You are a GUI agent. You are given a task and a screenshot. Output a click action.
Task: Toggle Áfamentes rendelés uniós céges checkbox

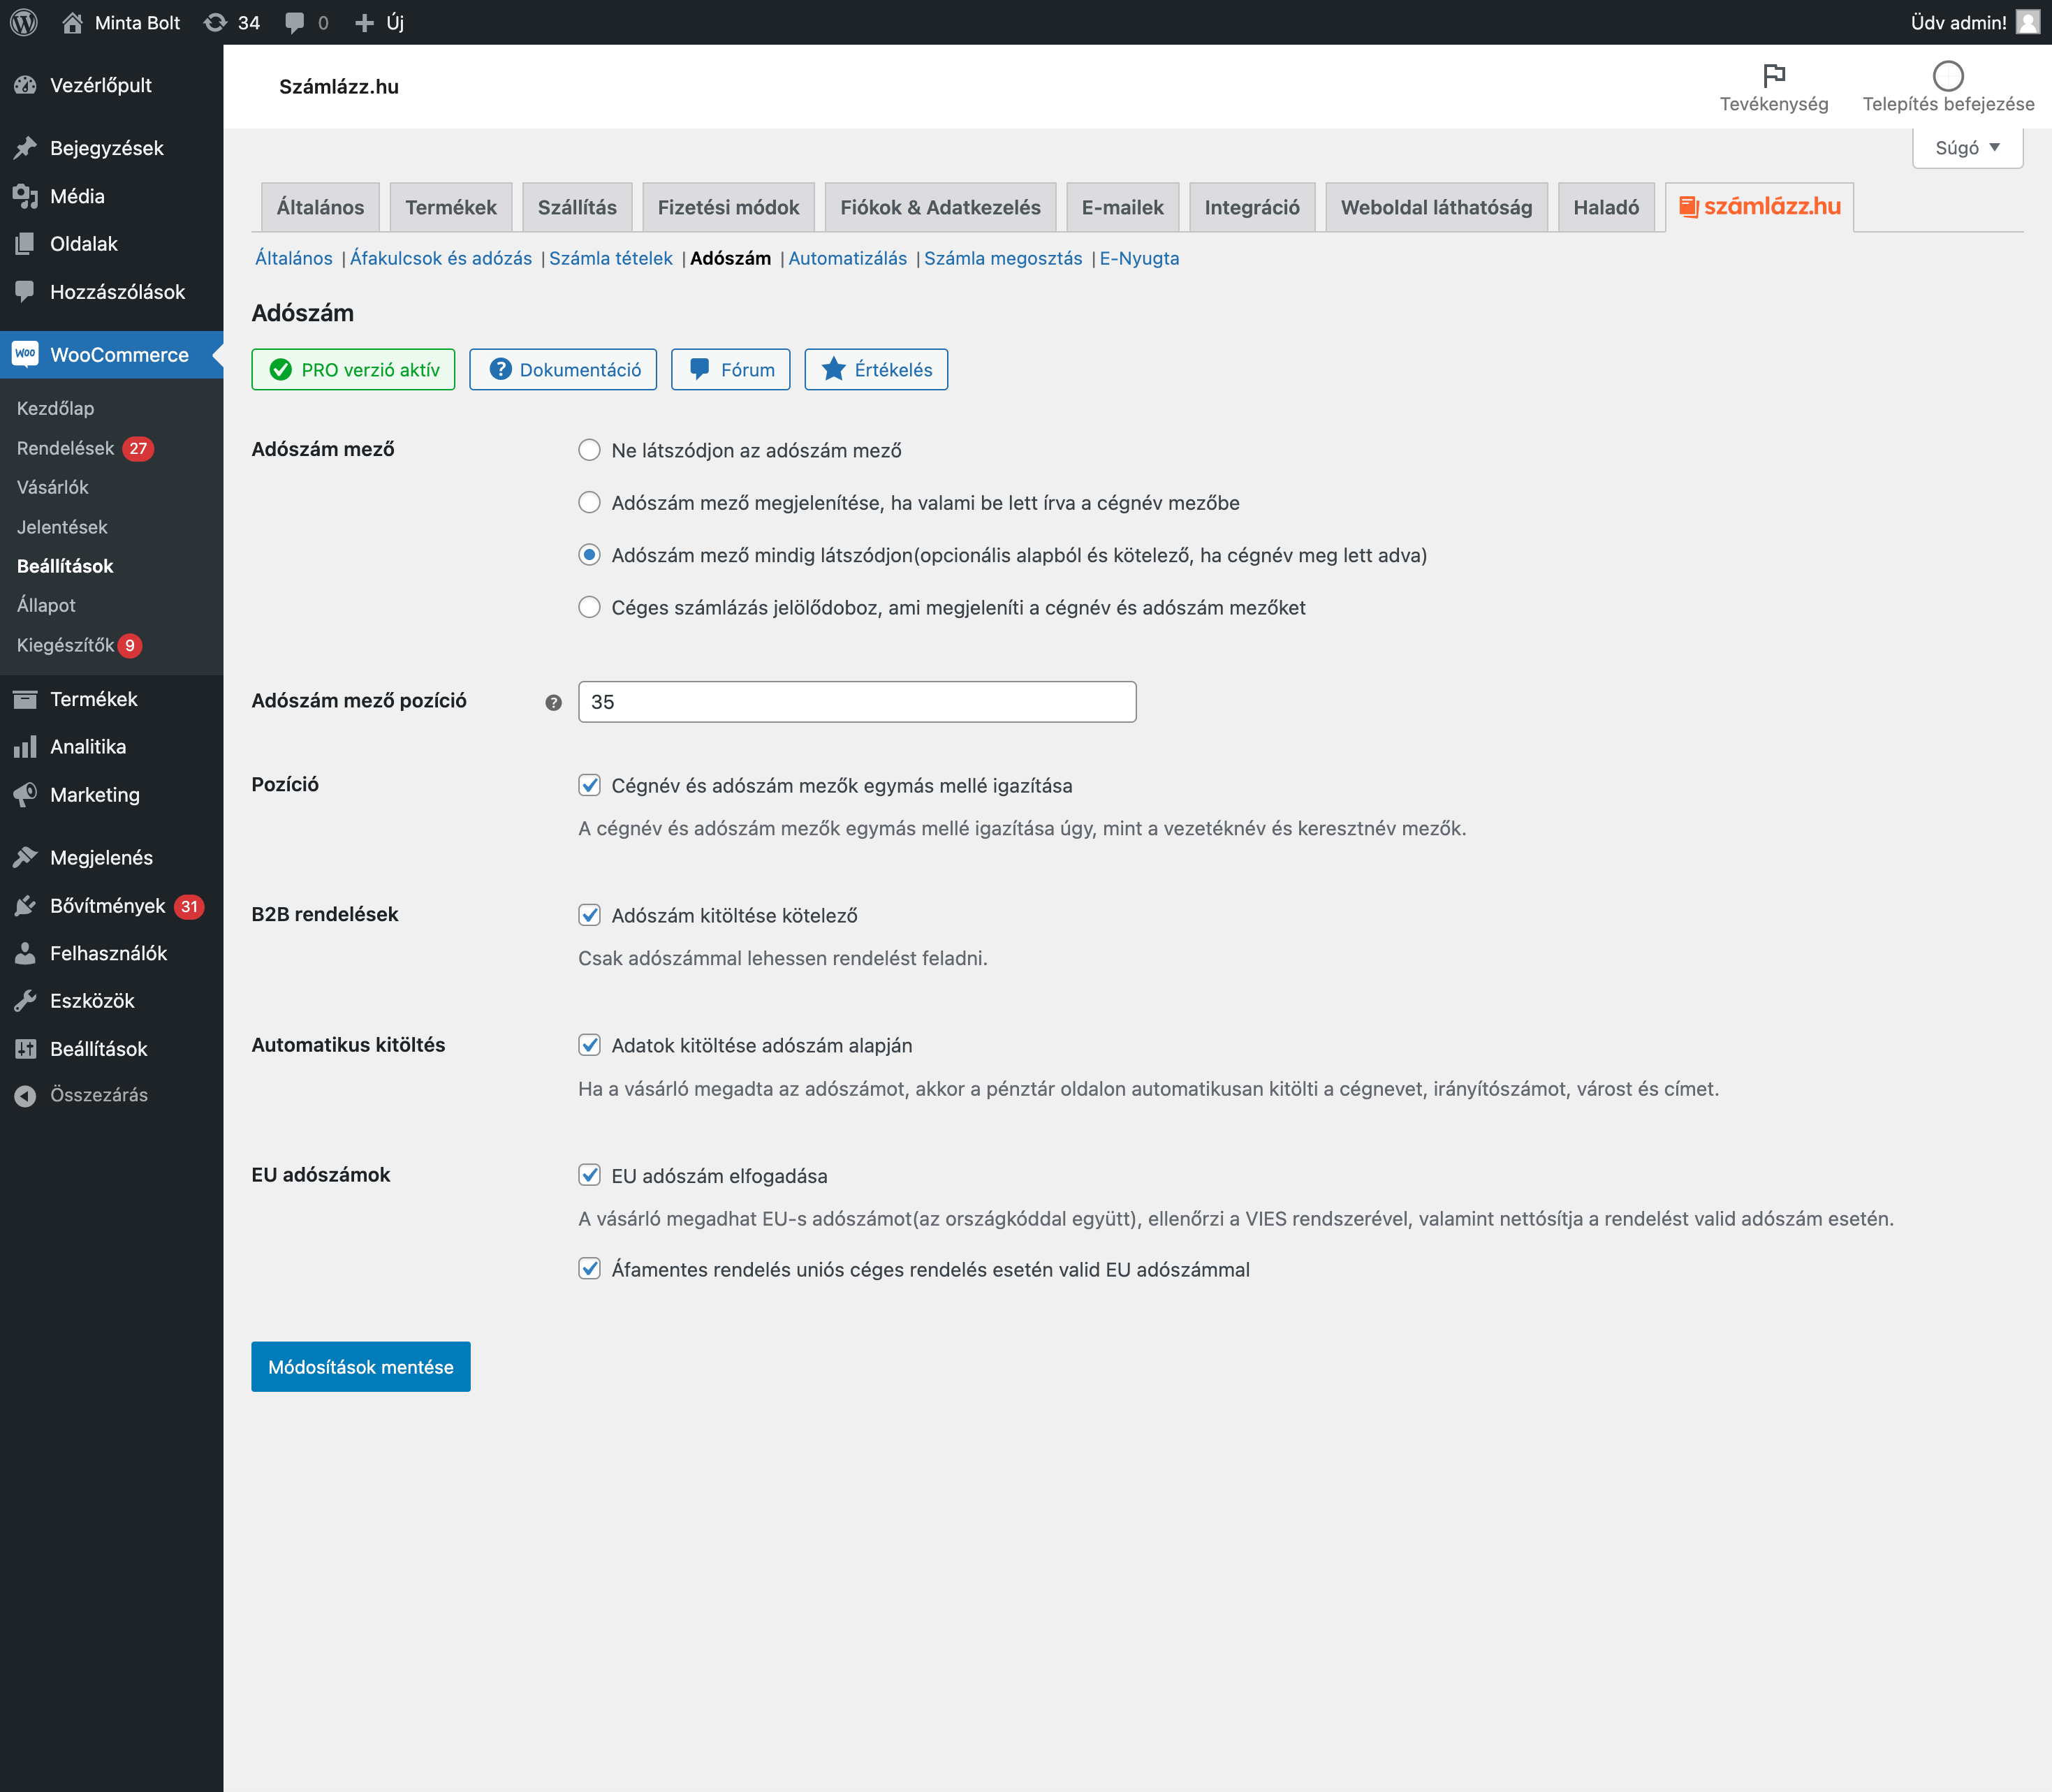(590, 1269)
